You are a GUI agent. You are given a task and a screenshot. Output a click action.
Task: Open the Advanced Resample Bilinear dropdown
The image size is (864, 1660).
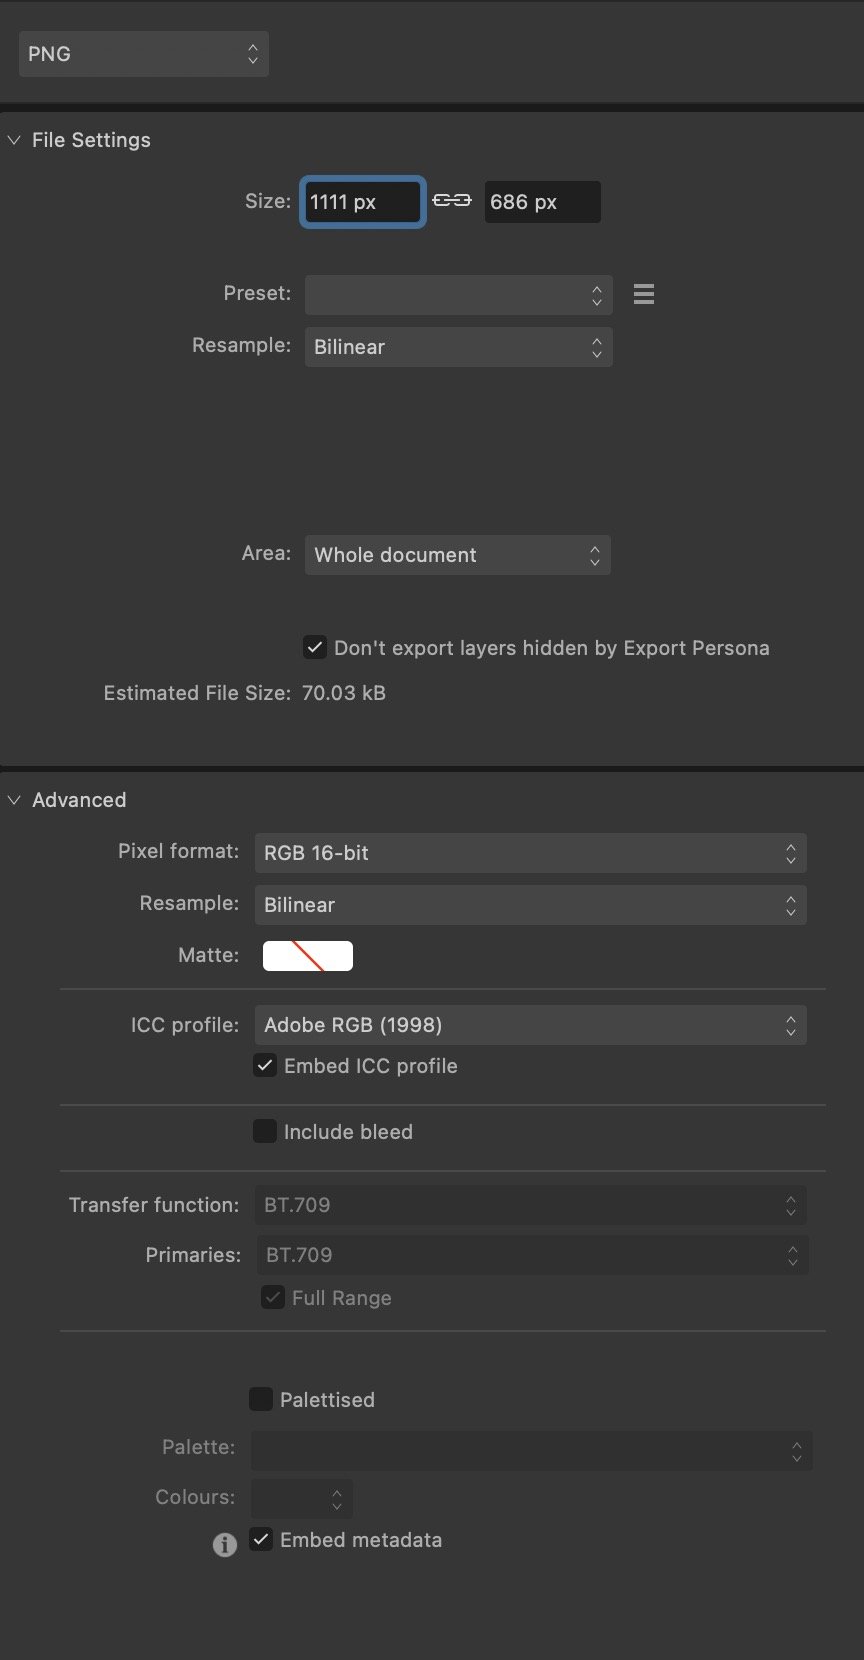coord(530,905)
